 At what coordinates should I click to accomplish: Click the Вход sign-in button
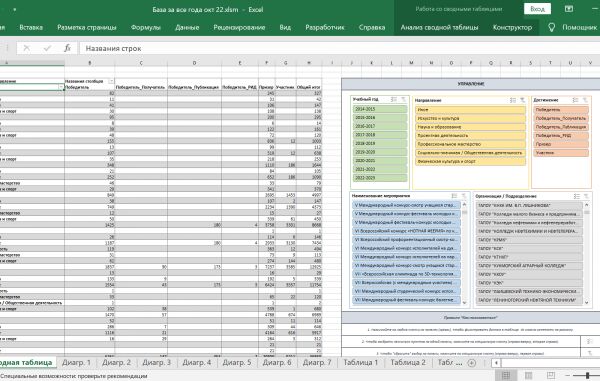(537, 9)
